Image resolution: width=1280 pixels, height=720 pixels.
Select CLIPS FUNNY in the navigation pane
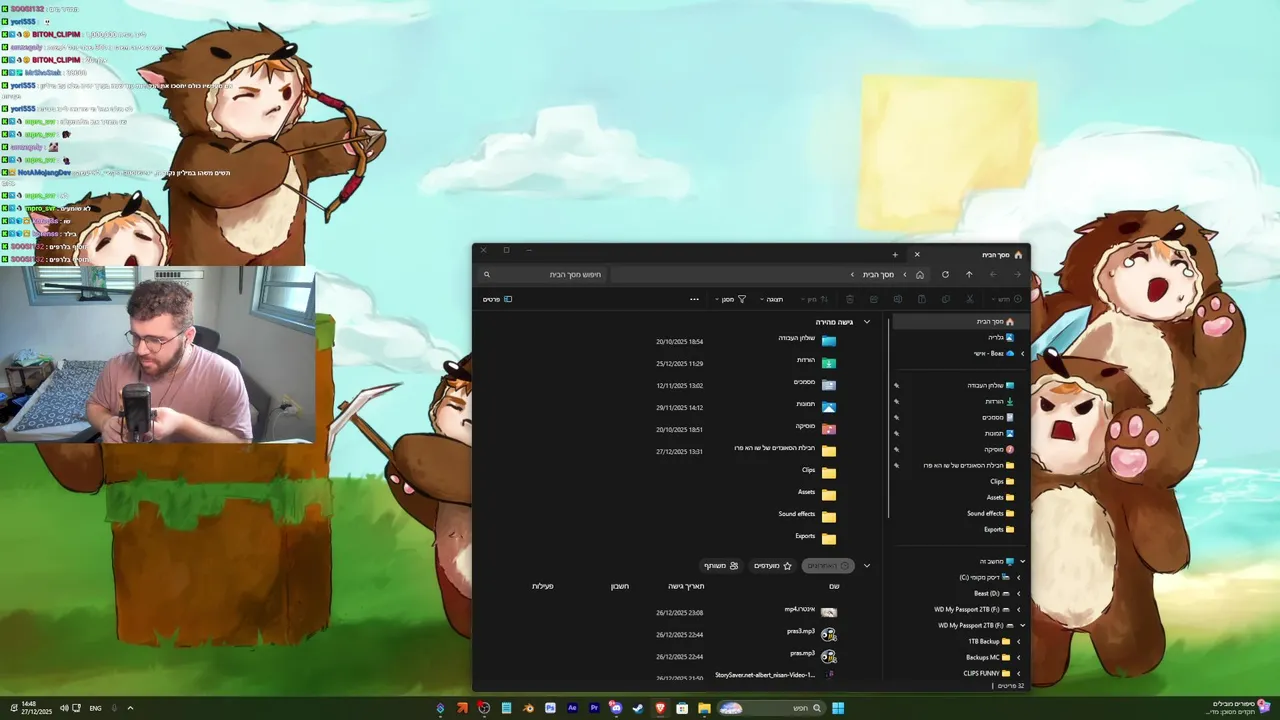click(987, 673)
